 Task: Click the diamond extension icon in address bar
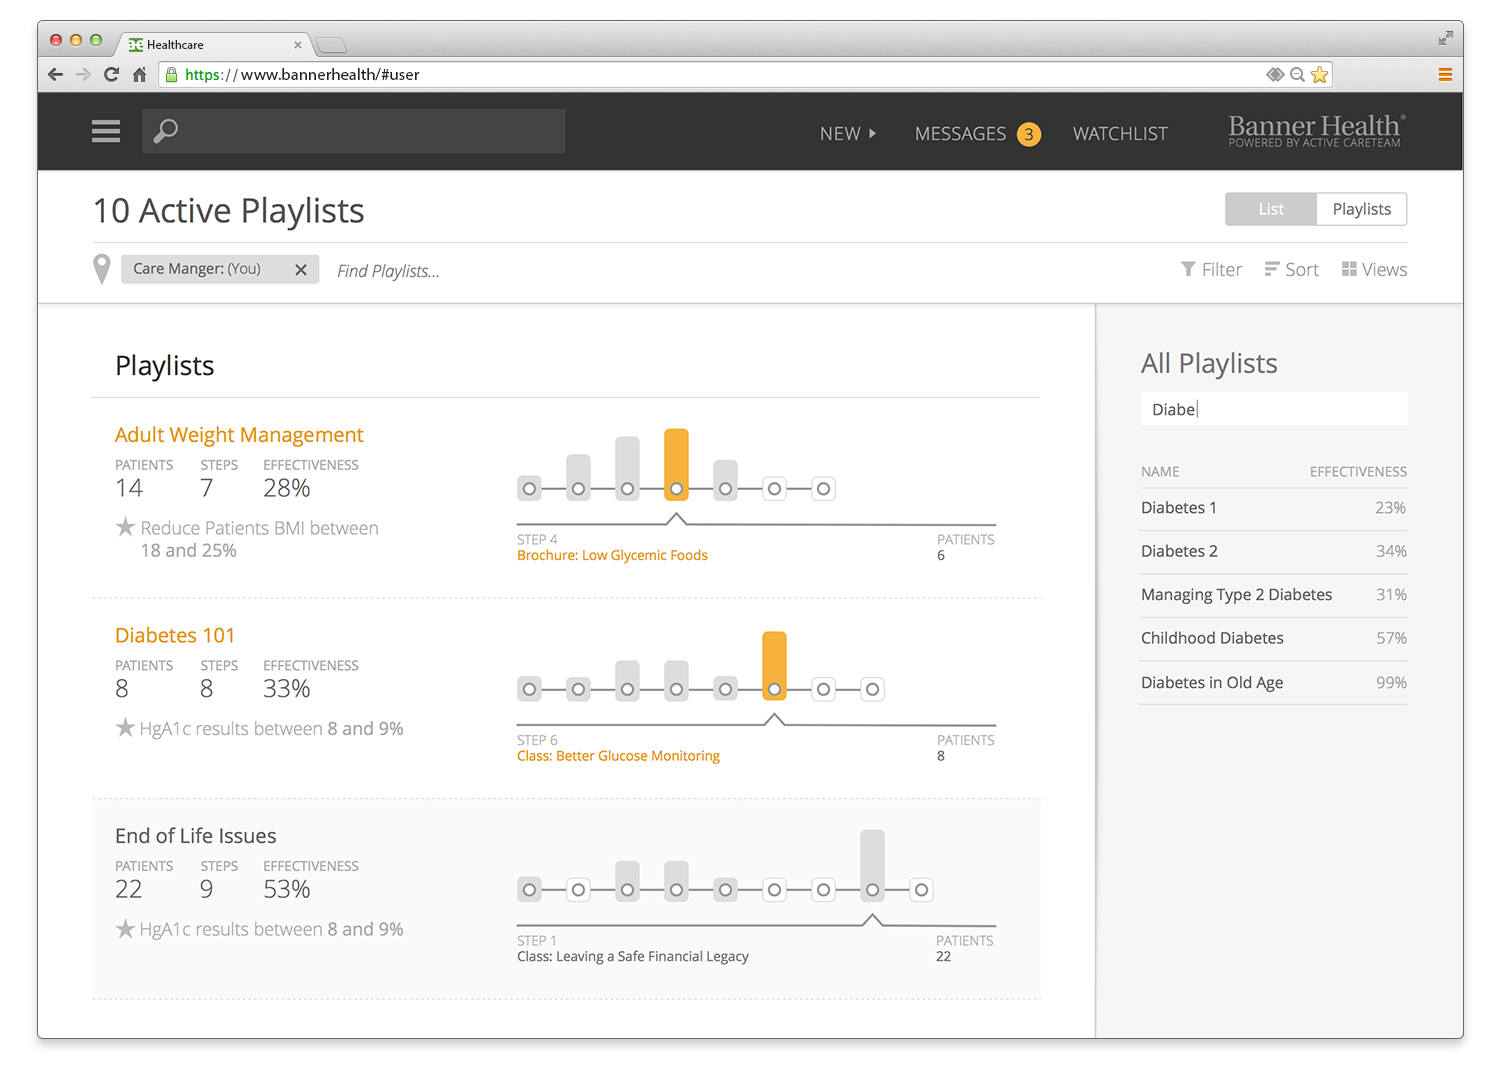(x=1275, y=74)
